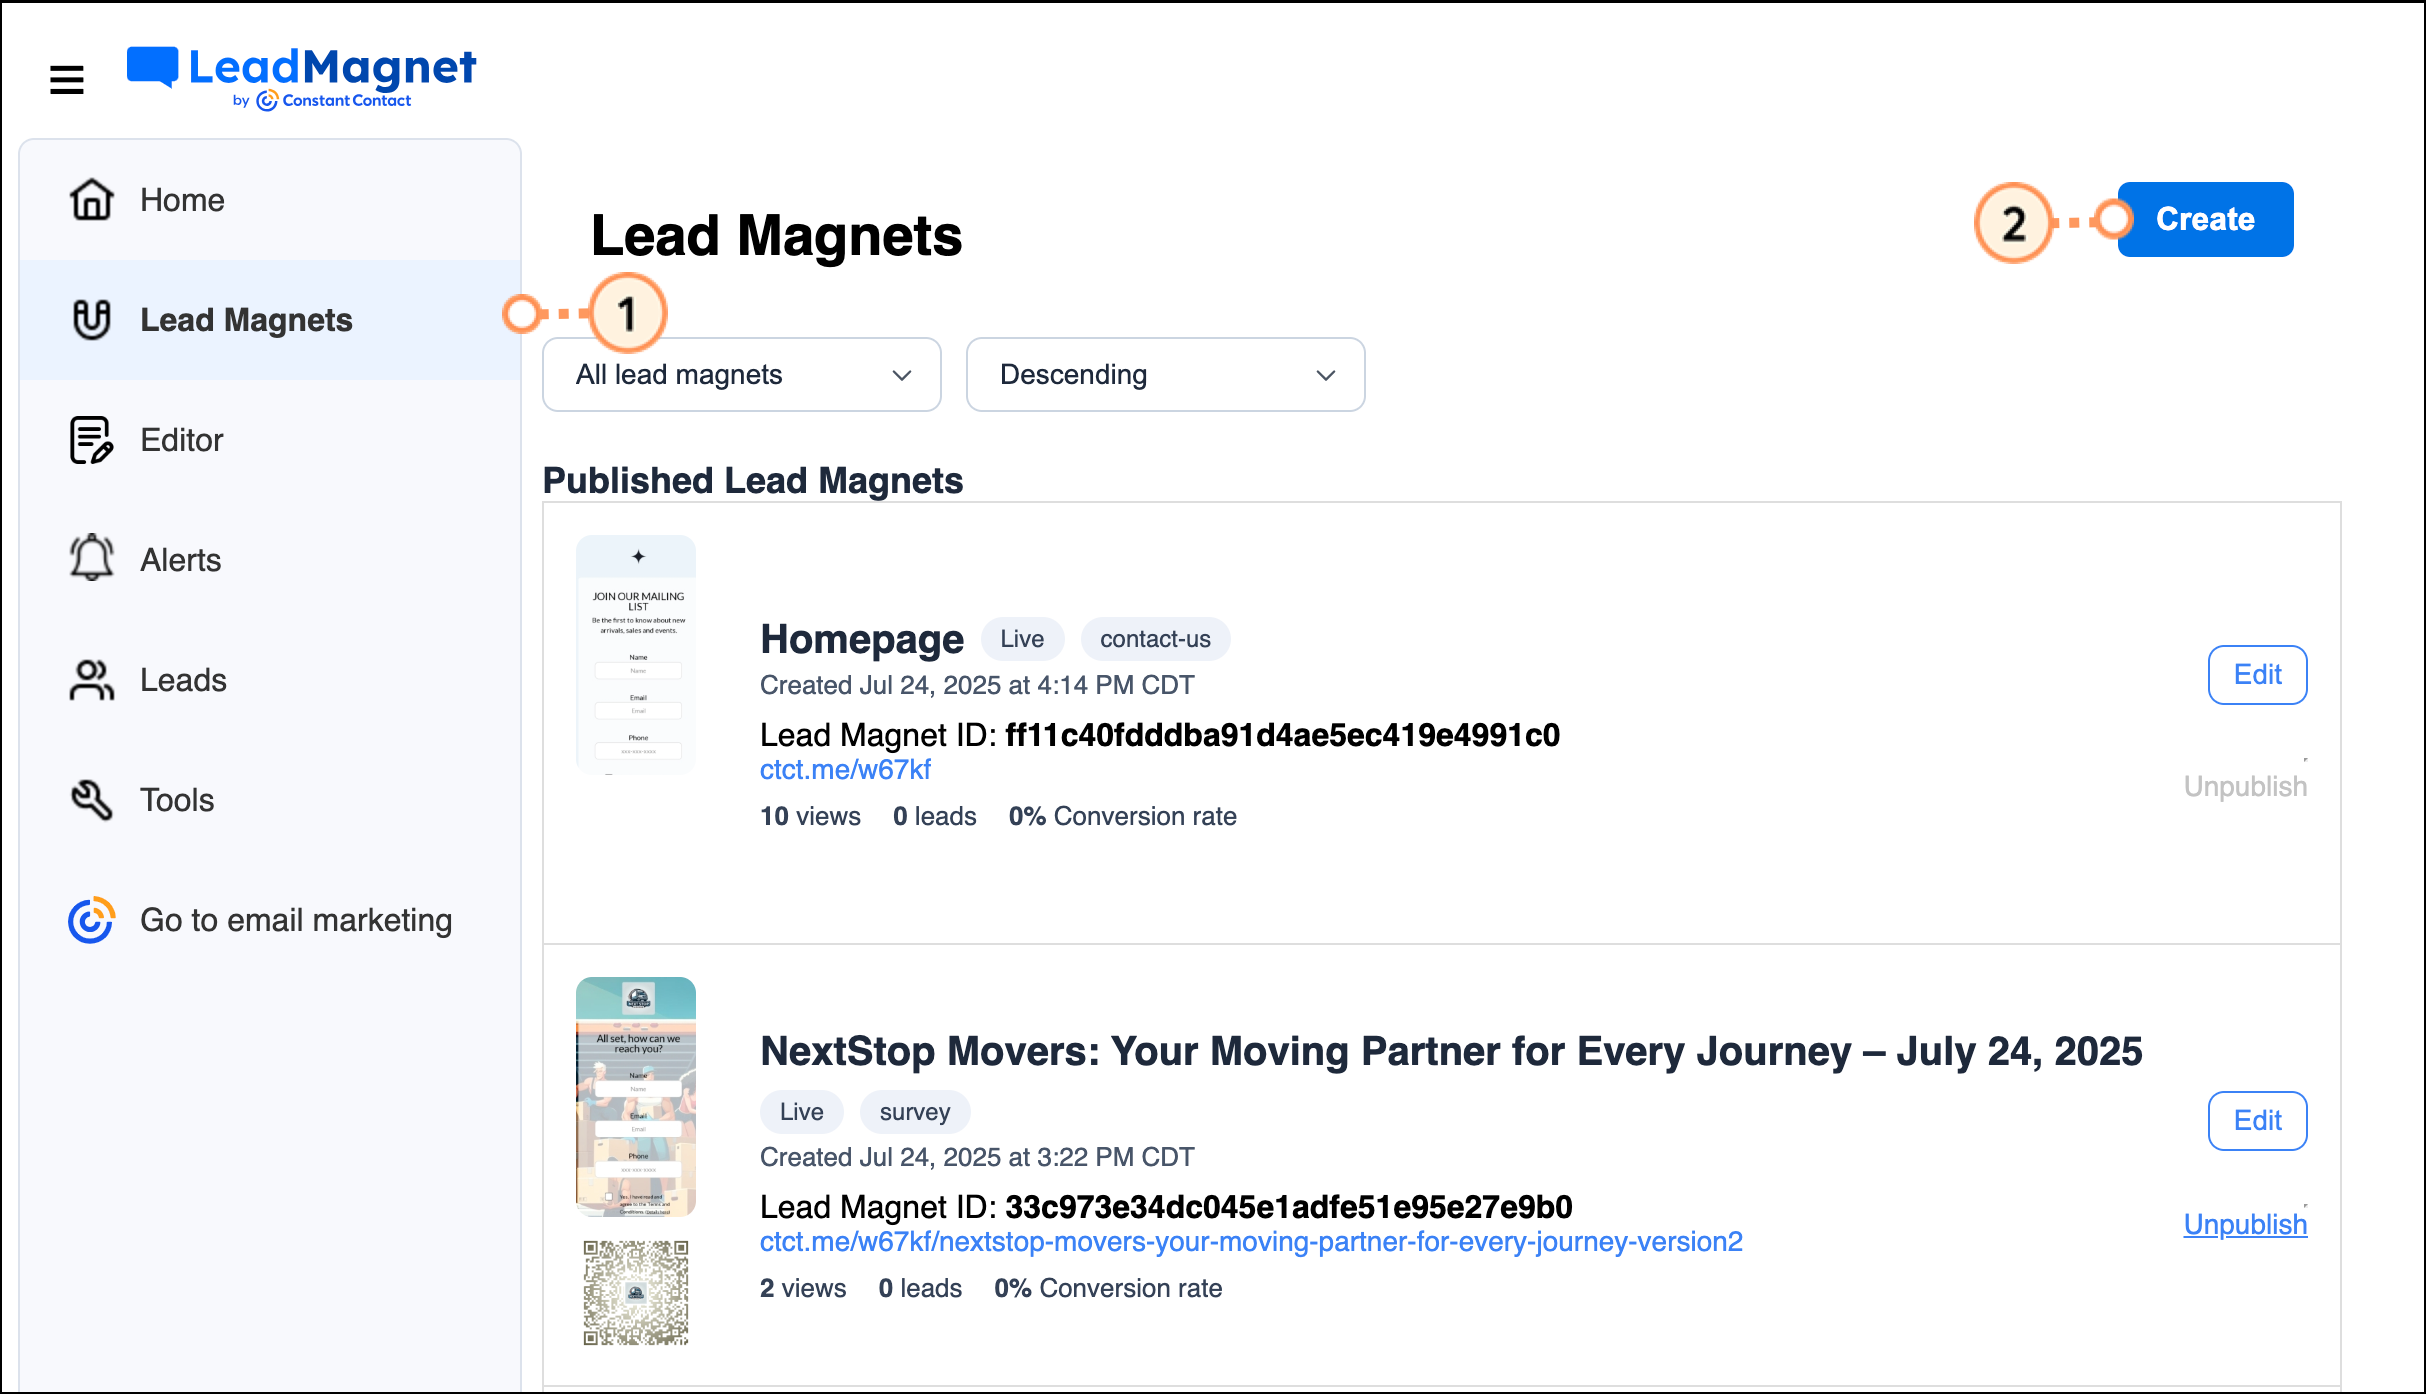
Task: Click the 2 views stat
Action: tap(803, 1288)
